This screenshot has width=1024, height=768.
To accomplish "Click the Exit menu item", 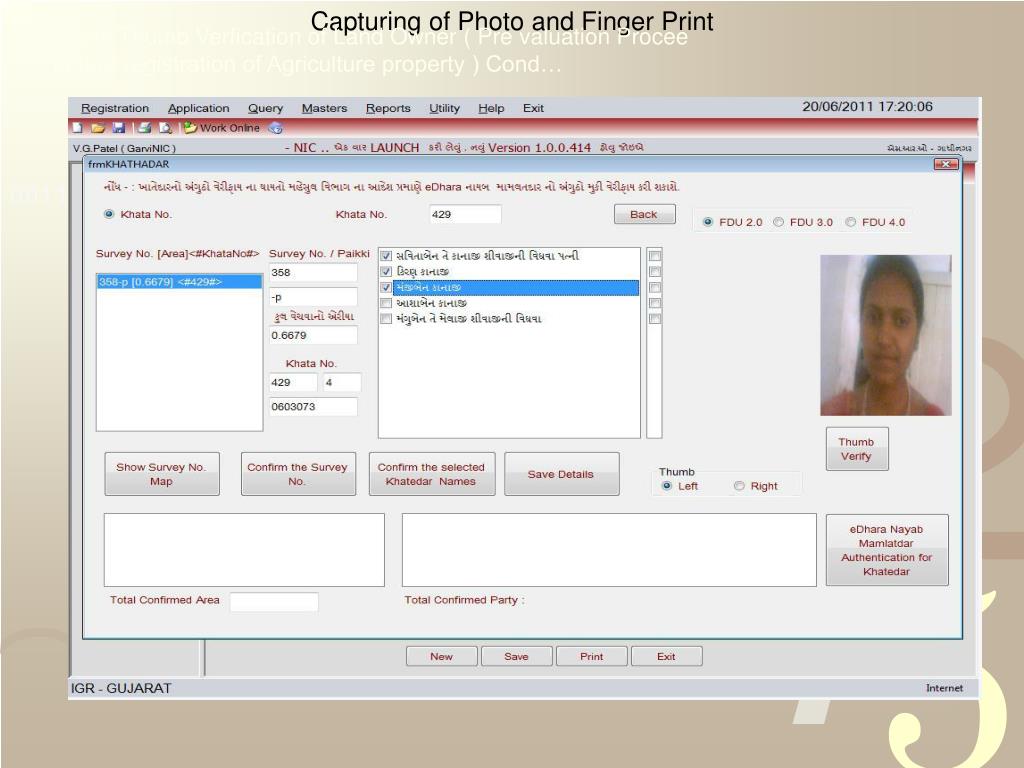I will (x=533, y=108).
